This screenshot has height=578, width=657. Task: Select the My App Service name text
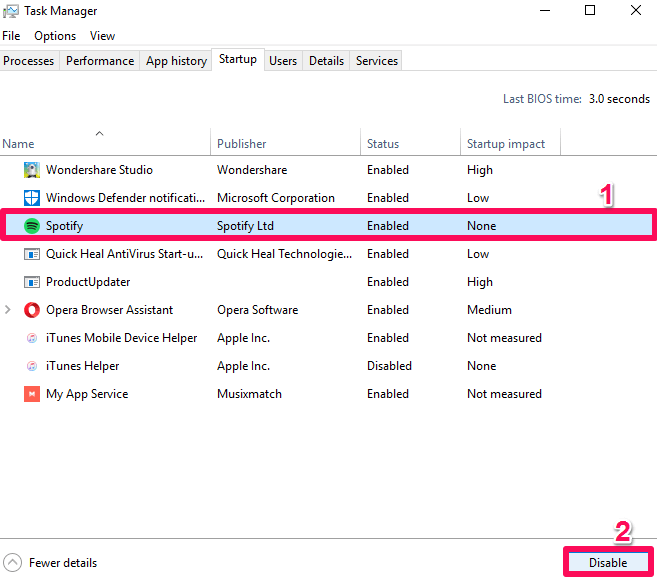87,394
